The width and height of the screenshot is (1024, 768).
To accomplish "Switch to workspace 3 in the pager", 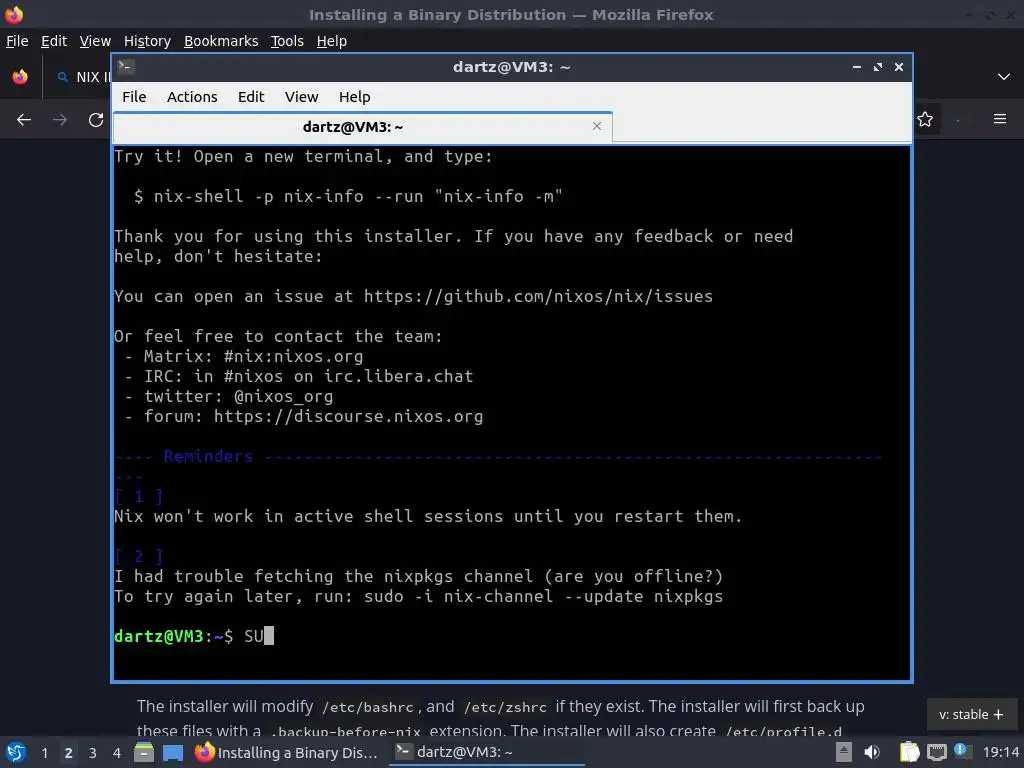I will click(x=93, y=753).
